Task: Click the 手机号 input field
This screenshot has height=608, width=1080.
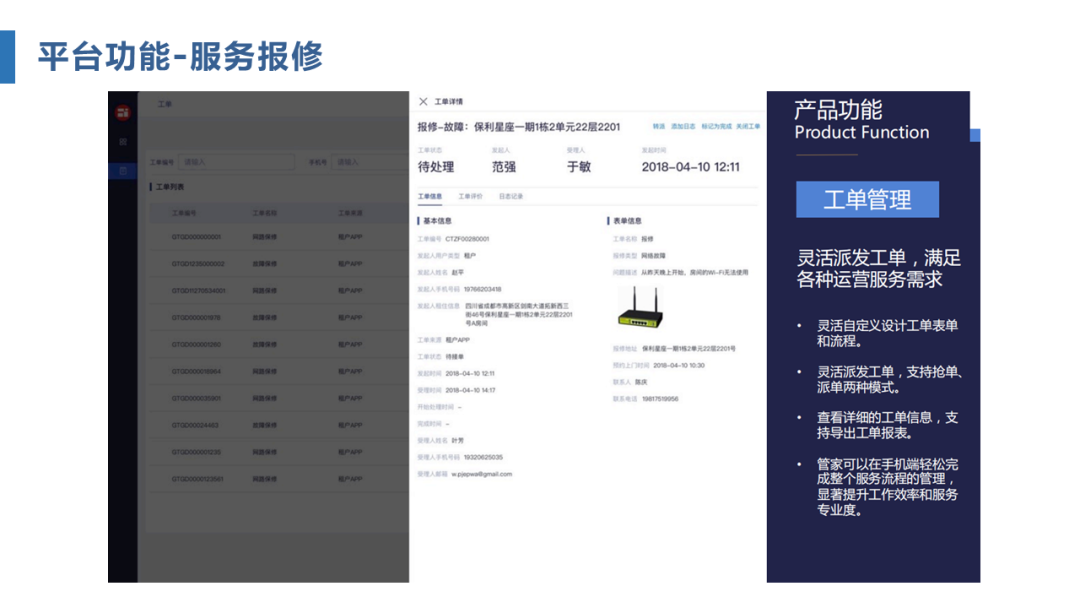Action: [x=370, y=162]
